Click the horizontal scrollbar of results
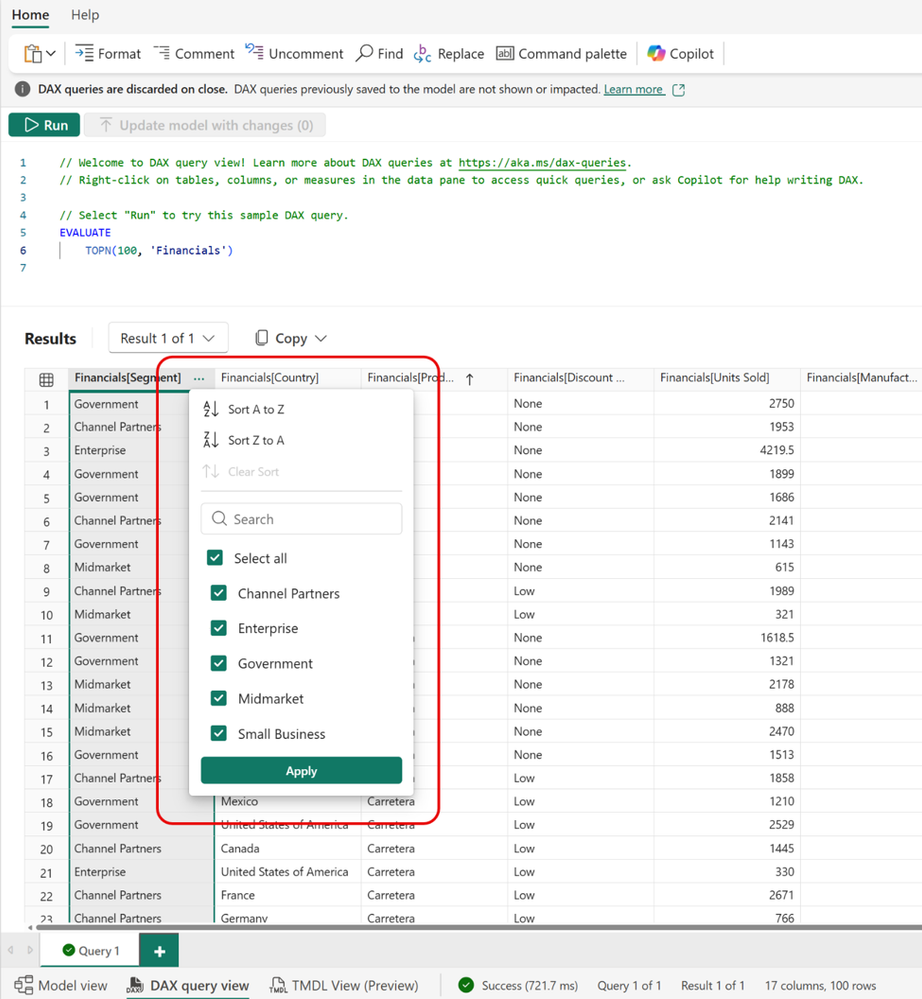This screenshot has height=999, width=922. pos(478,928)
